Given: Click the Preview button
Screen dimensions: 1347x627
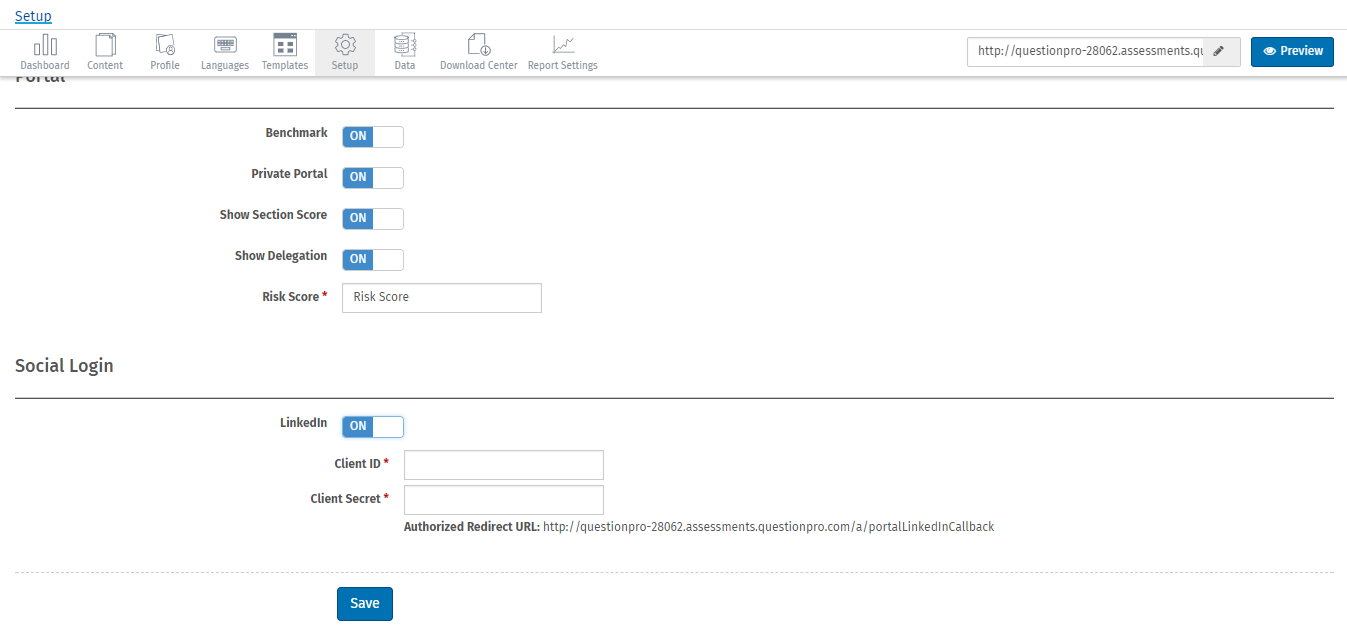Looking at the screenshot, I should 1292,51.
